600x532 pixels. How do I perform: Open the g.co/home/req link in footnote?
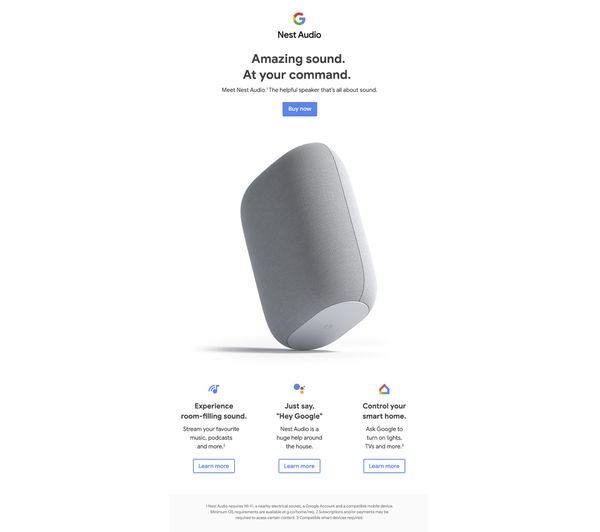pos(301,512)
